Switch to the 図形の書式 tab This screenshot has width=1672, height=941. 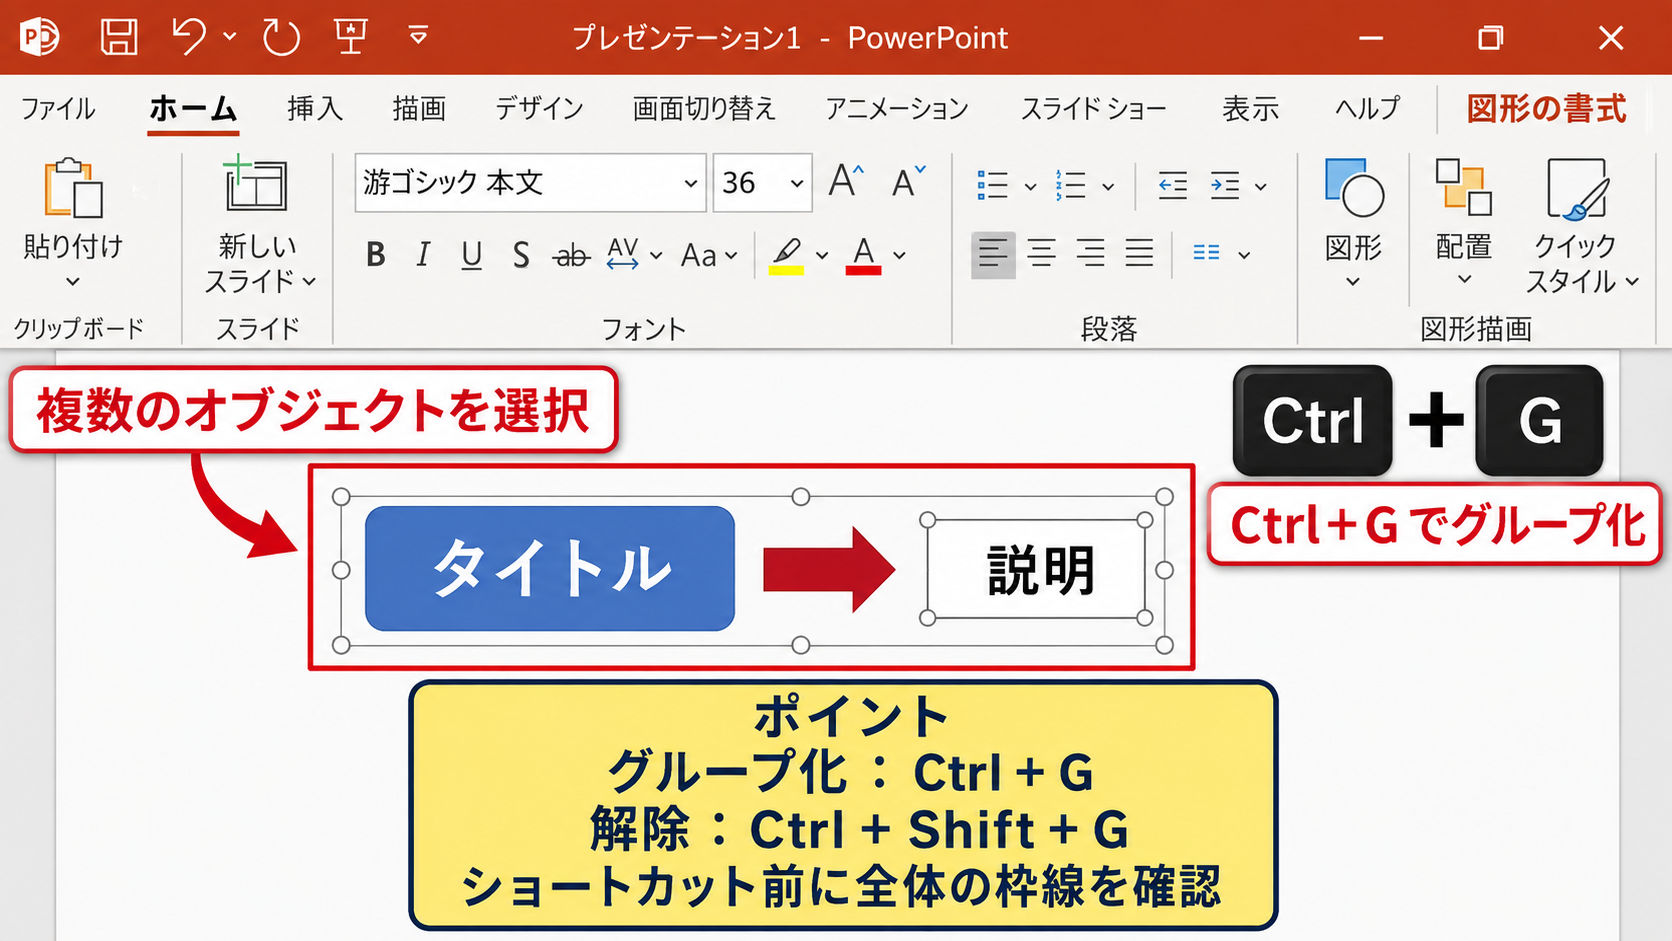coord(1546,108)
